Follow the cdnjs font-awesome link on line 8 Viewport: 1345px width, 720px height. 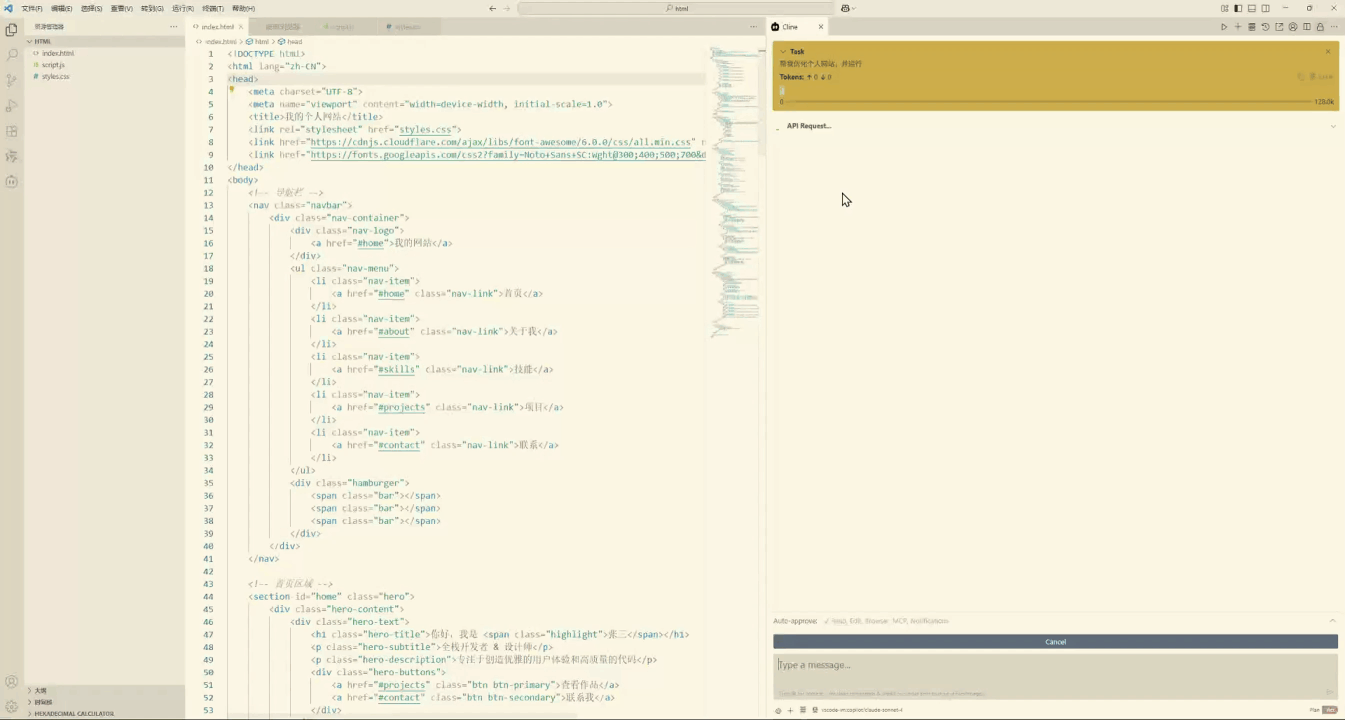click(x=501, y=142)
